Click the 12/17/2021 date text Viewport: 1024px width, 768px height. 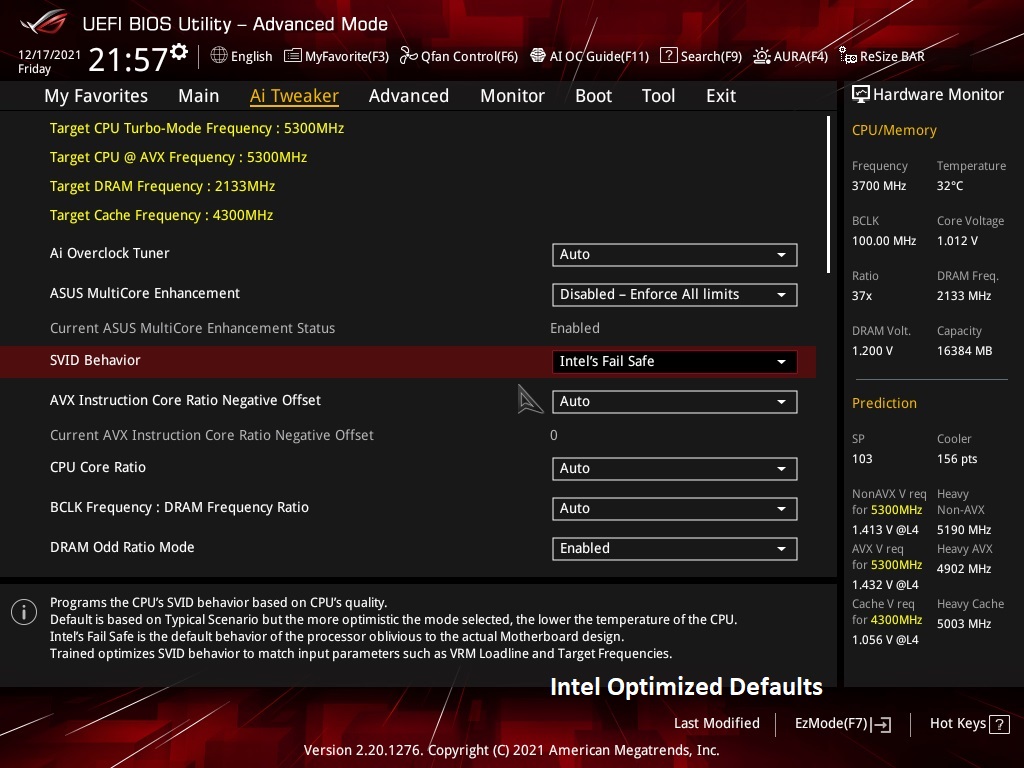[49, 55]
